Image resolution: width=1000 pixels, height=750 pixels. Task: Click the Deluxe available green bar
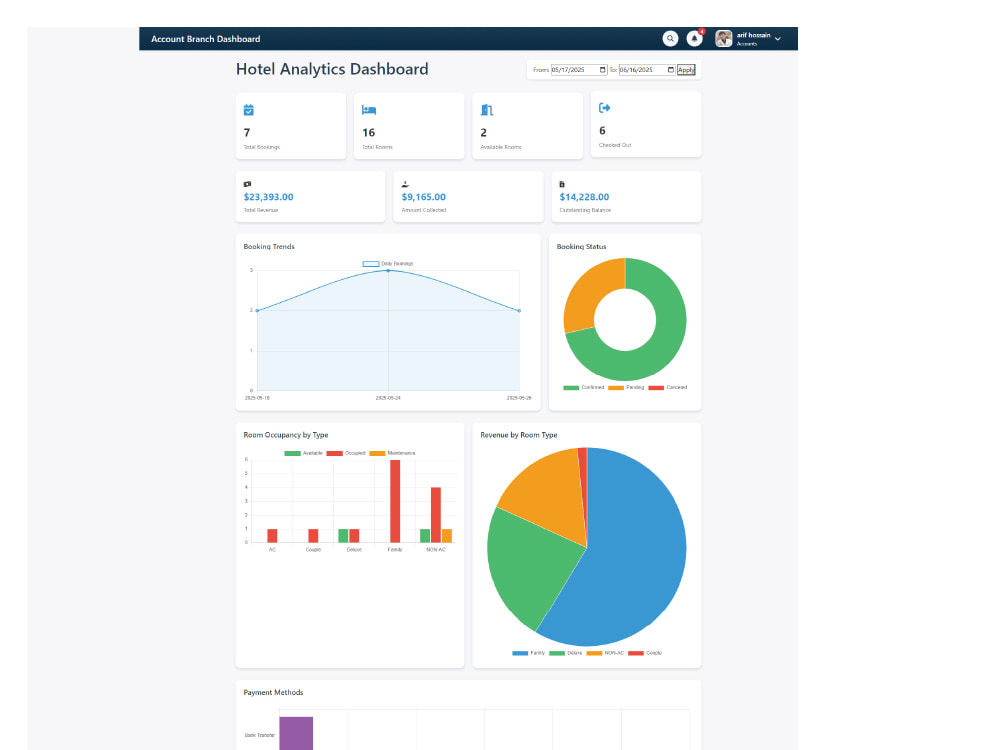click(343, 536)
